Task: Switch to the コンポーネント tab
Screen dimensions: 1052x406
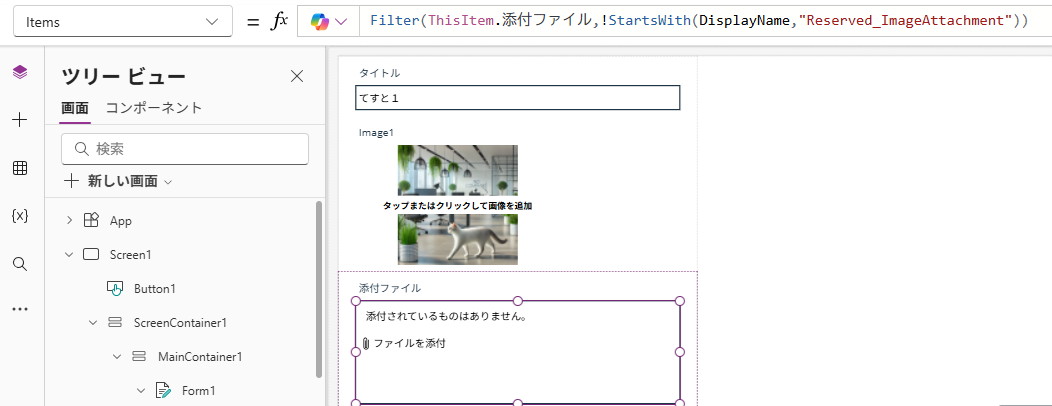Action: tap(154, 108)
